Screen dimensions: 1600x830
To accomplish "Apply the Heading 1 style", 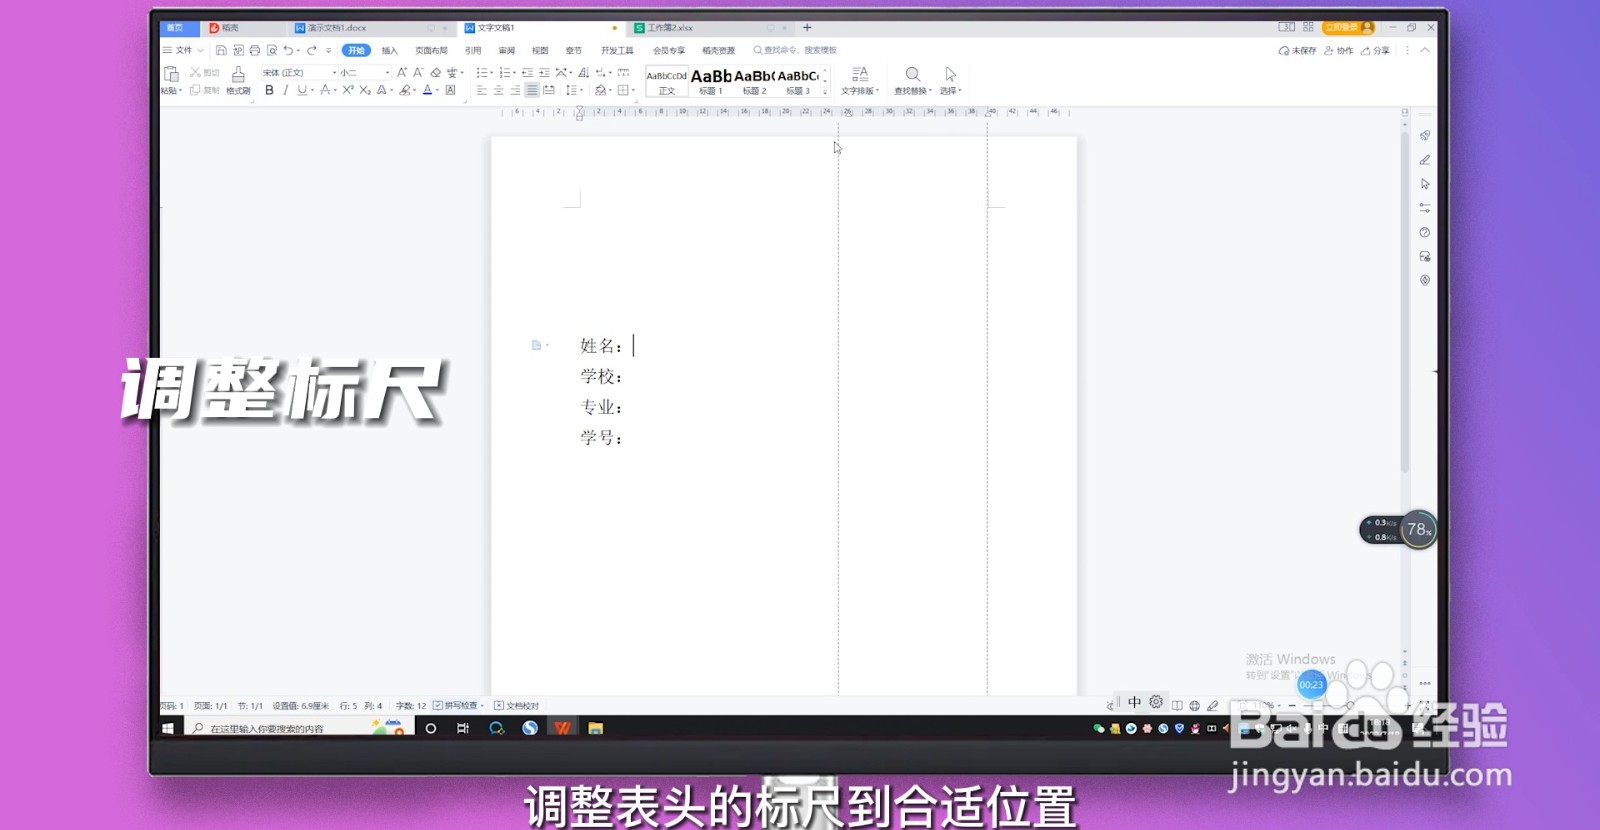I will pyautogui.click(x=711, y=81).
